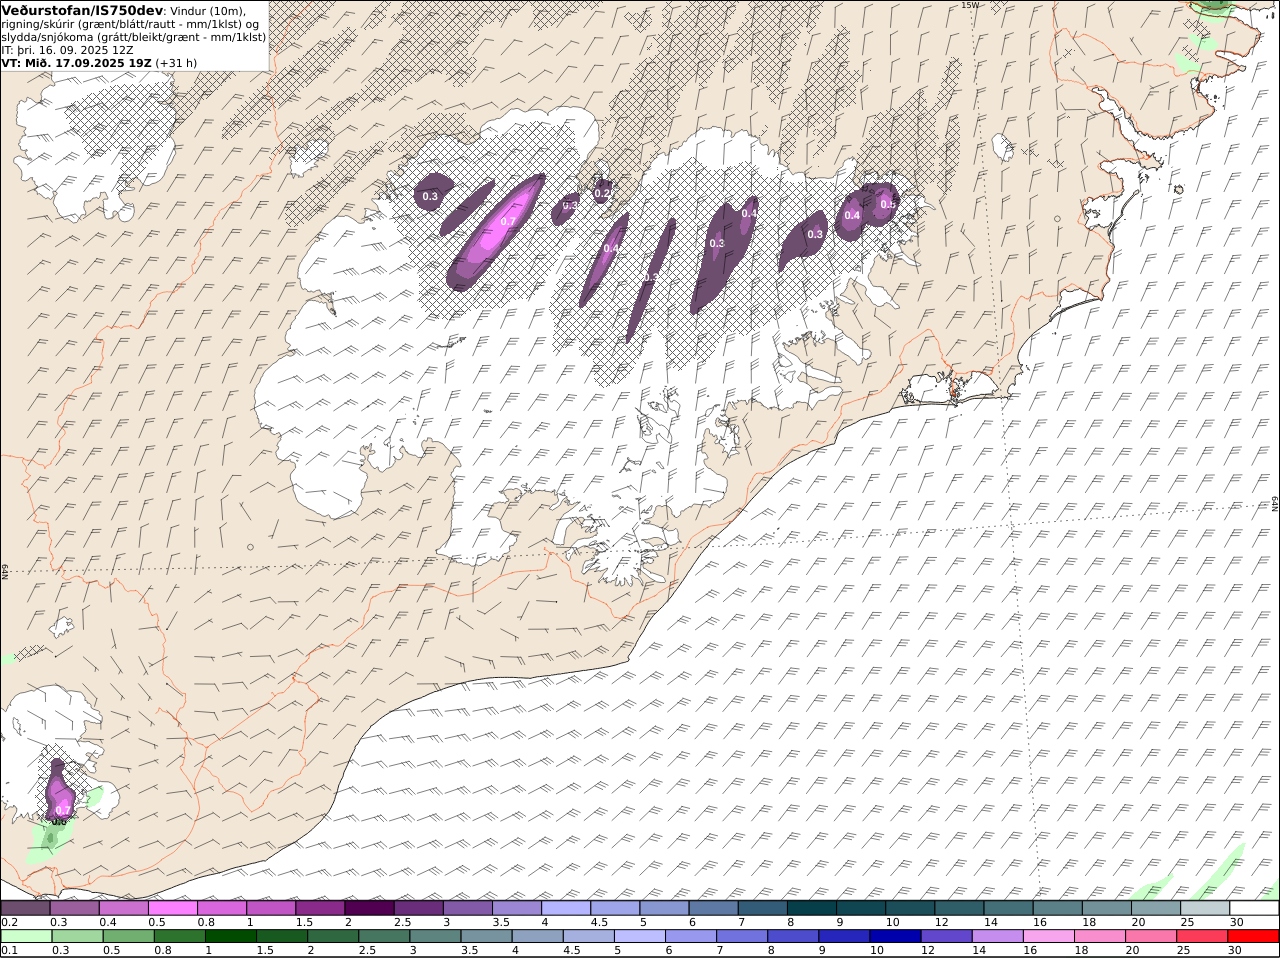
Task: Click the snow-scale swatch labelled 3.5
Action: (517, 908)
